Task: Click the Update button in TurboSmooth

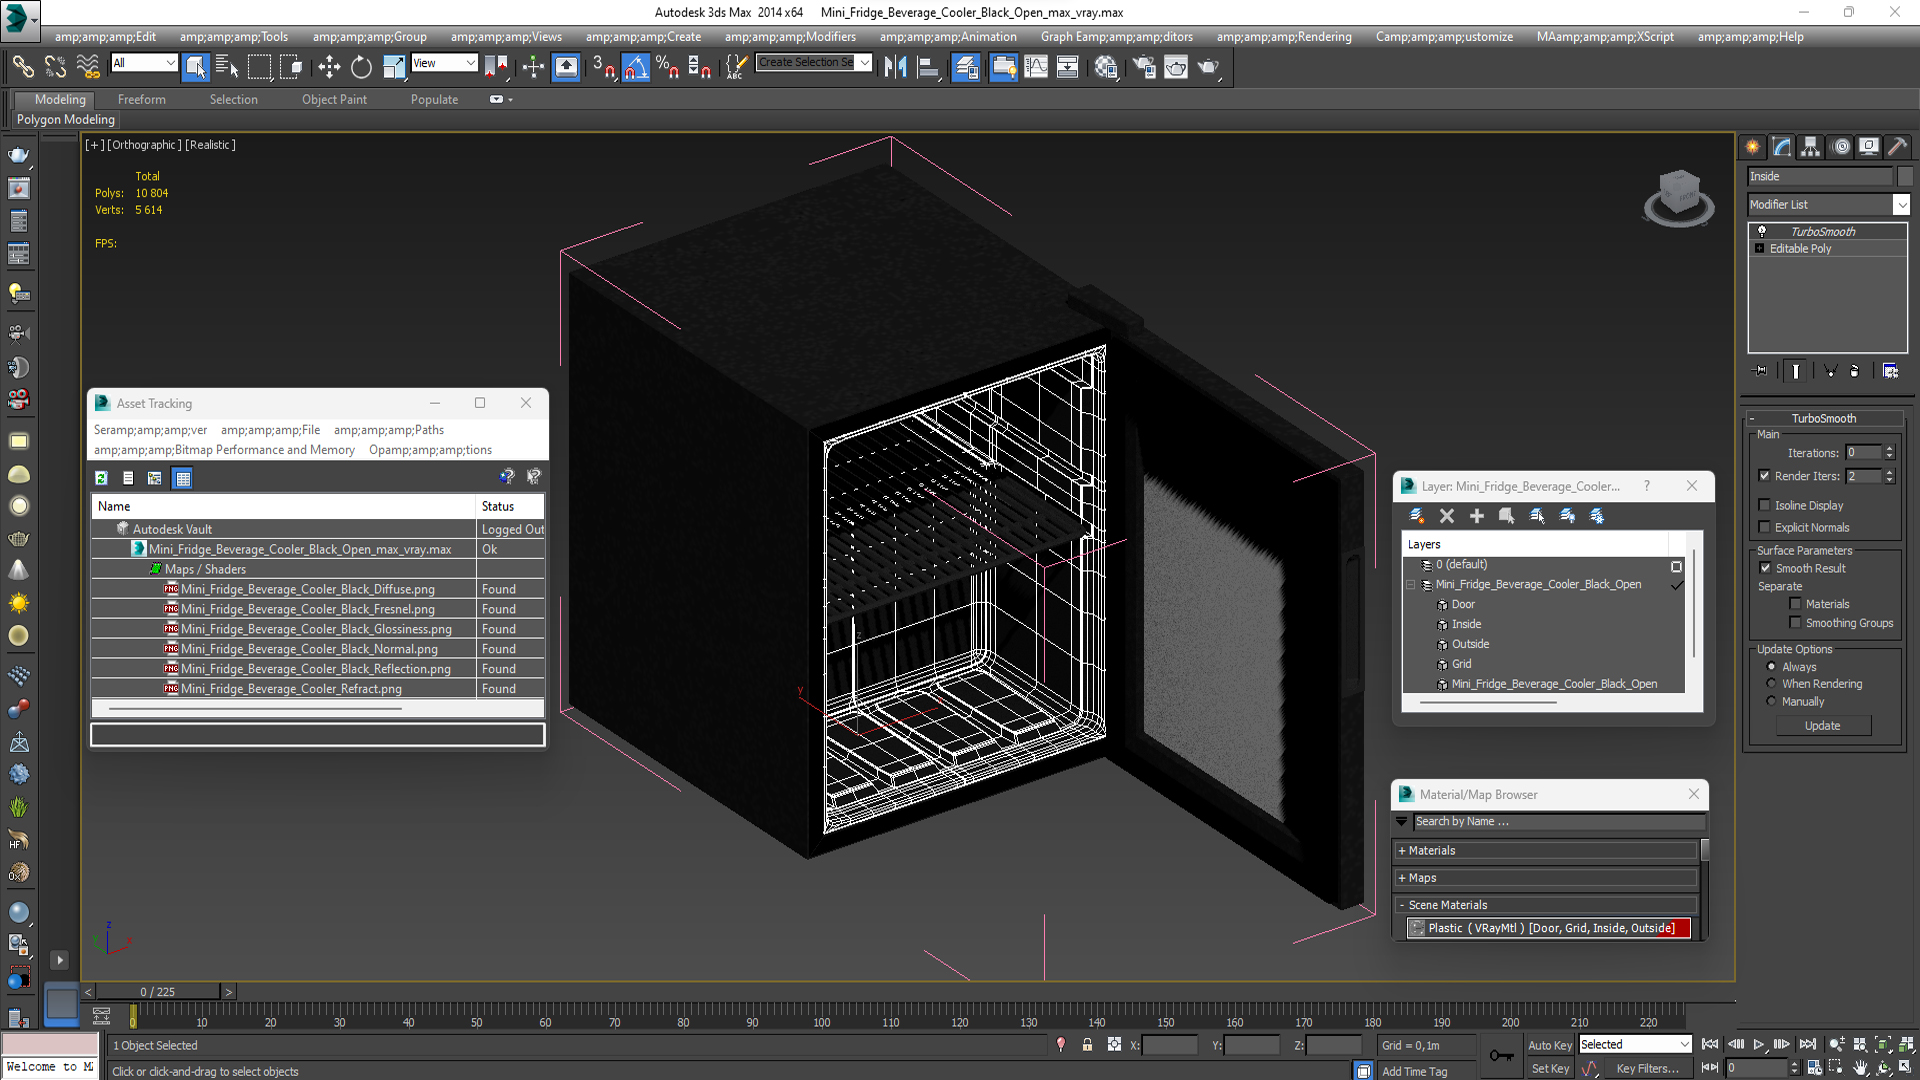Action: pyautogui.click(x=1825, y=724)
